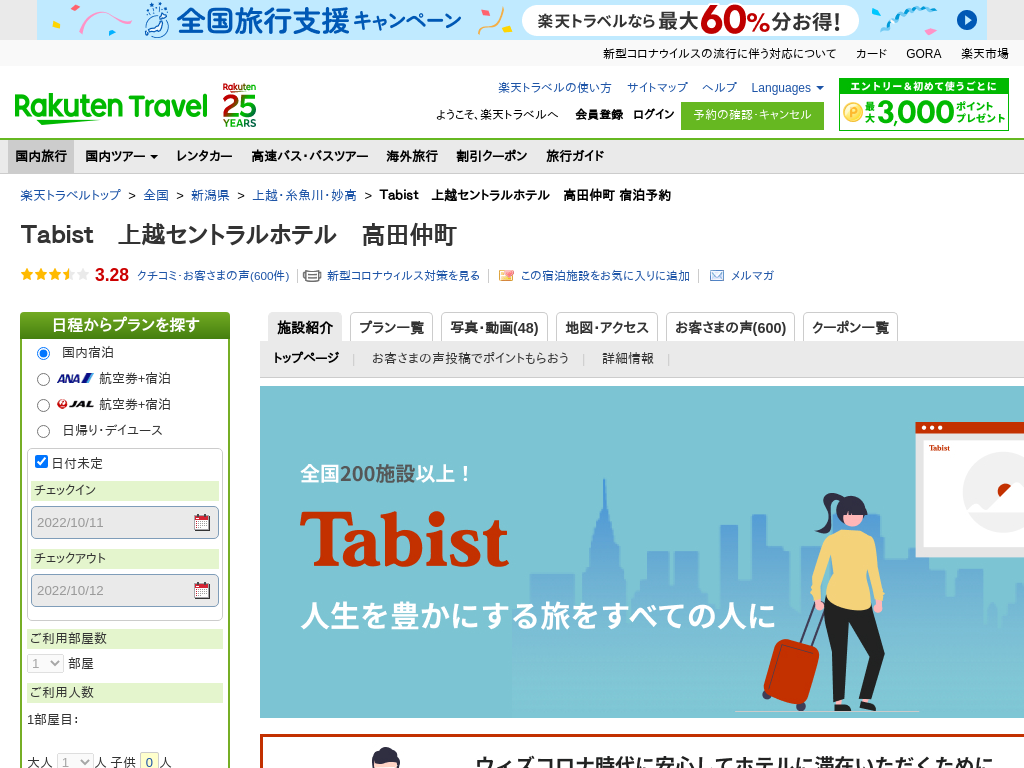Viewport: 1024px width, 768px height.
Task: Select the トップページ sub-navigation item
Action: [x=306, y=358]
